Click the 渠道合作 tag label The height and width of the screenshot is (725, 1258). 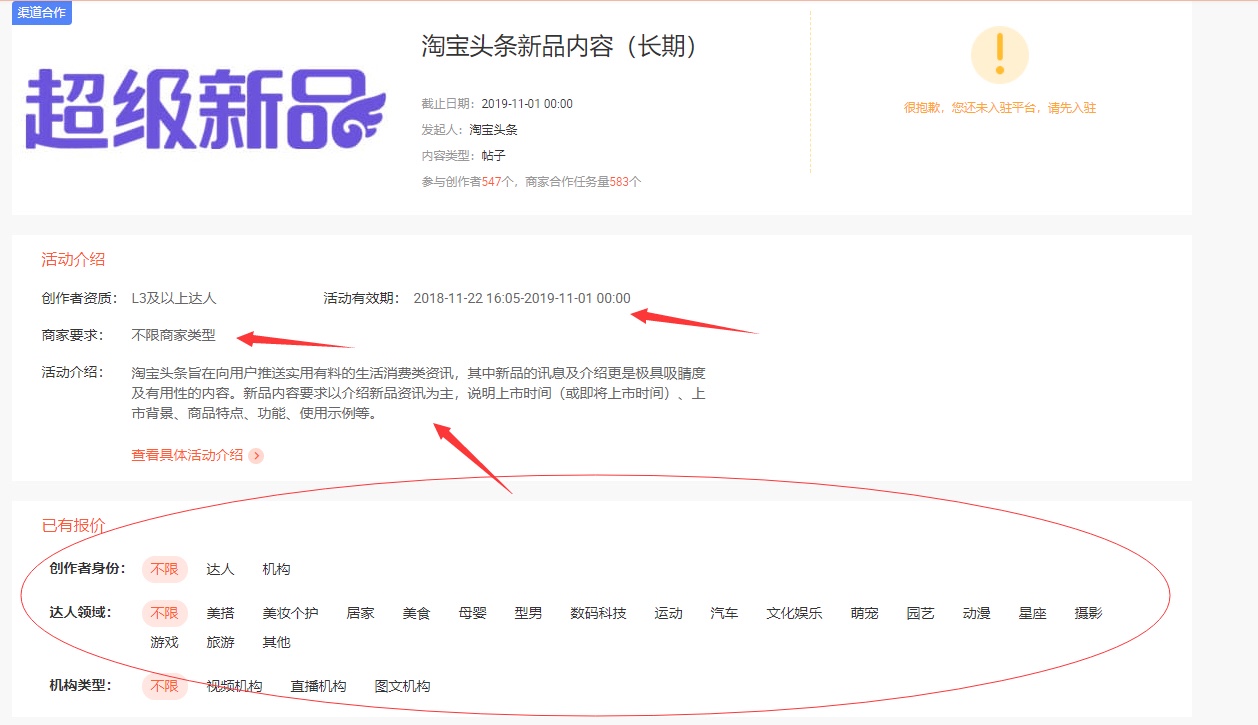[42, 13]
